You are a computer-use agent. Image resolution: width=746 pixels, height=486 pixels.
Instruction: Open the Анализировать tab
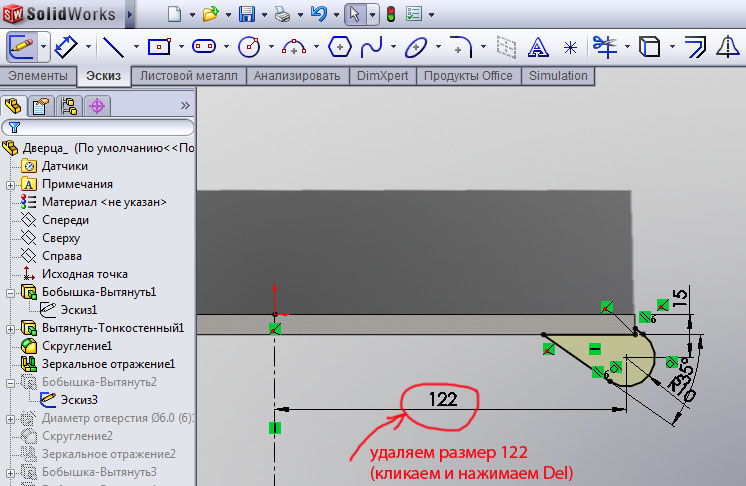point(297,76)
